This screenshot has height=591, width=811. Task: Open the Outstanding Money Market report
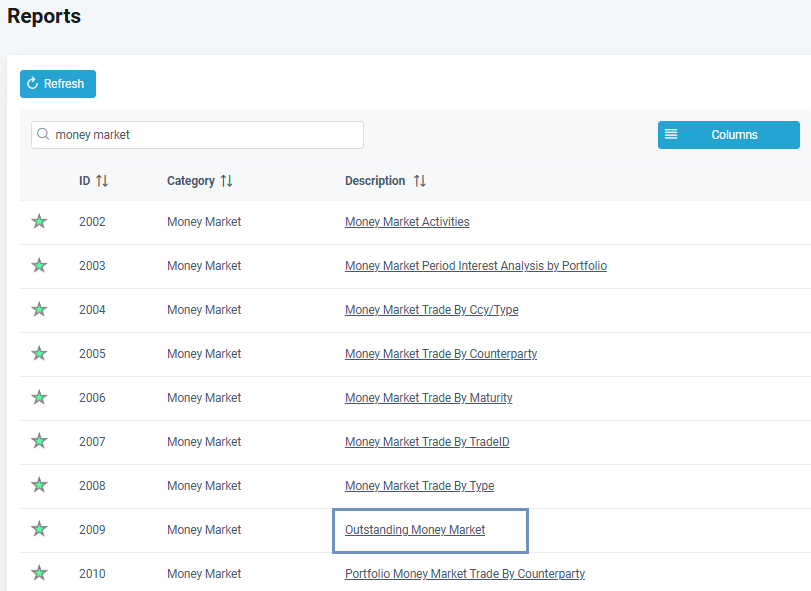pos(415,530)
